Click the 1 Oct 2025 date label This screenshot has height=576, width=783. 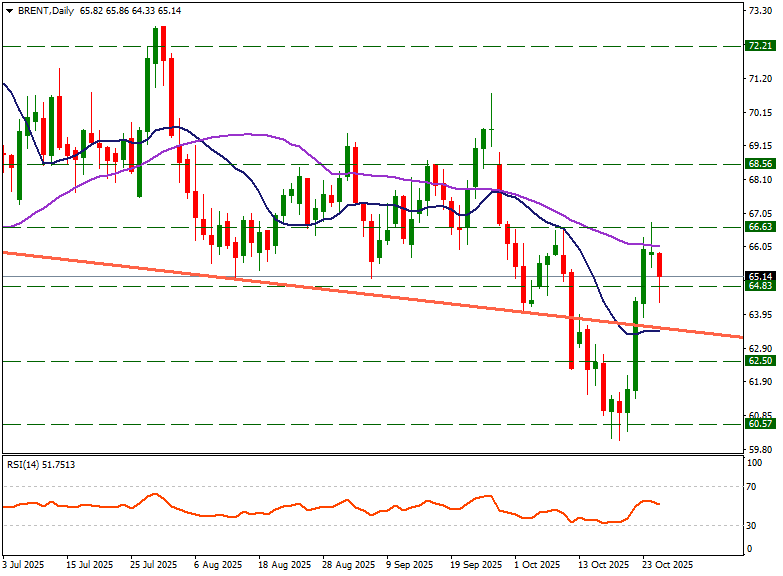tap(536, 565)
